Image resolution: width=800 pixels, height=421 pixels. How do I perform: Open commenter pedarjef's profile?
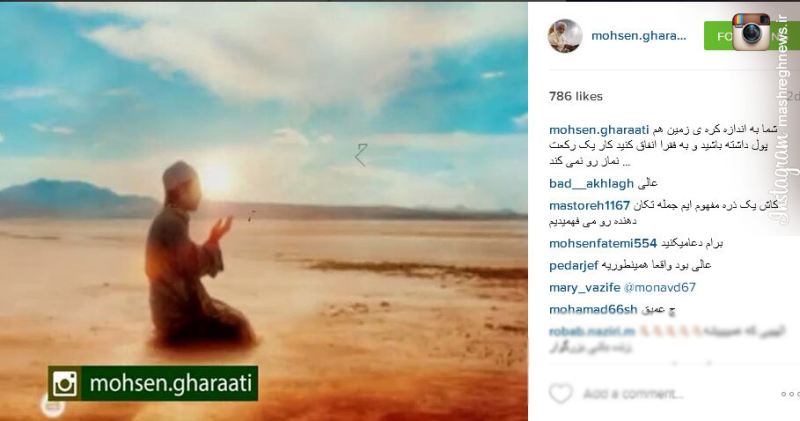click(573, 265)
